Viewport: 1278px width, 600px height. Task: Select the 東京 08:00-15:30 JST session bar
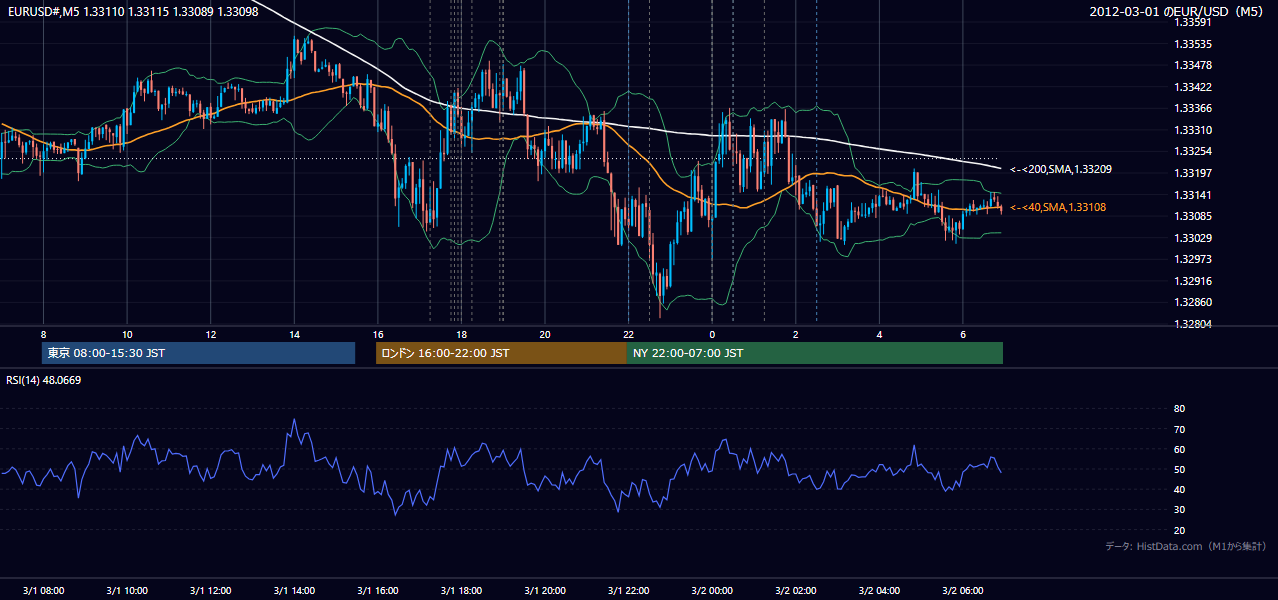tap(198, 353)
